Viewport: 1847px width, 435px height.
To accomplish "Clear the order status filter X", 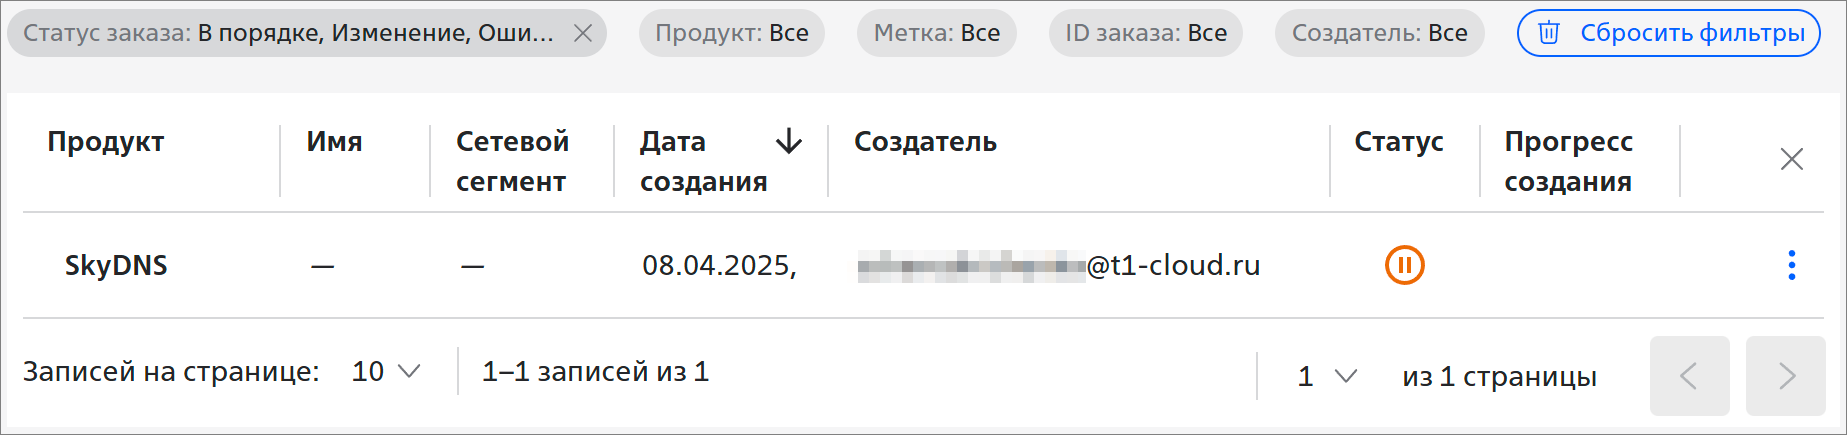I will pyautogui.click(x=583, y=34).
